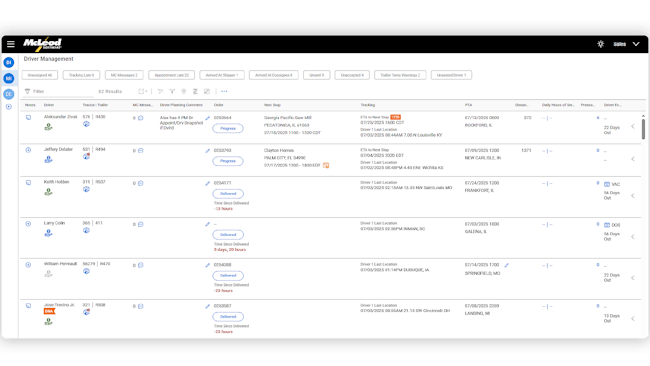The width and height of the screenshot is (650, 366).
Task: Sort by the Order column header
Action: 218,105
